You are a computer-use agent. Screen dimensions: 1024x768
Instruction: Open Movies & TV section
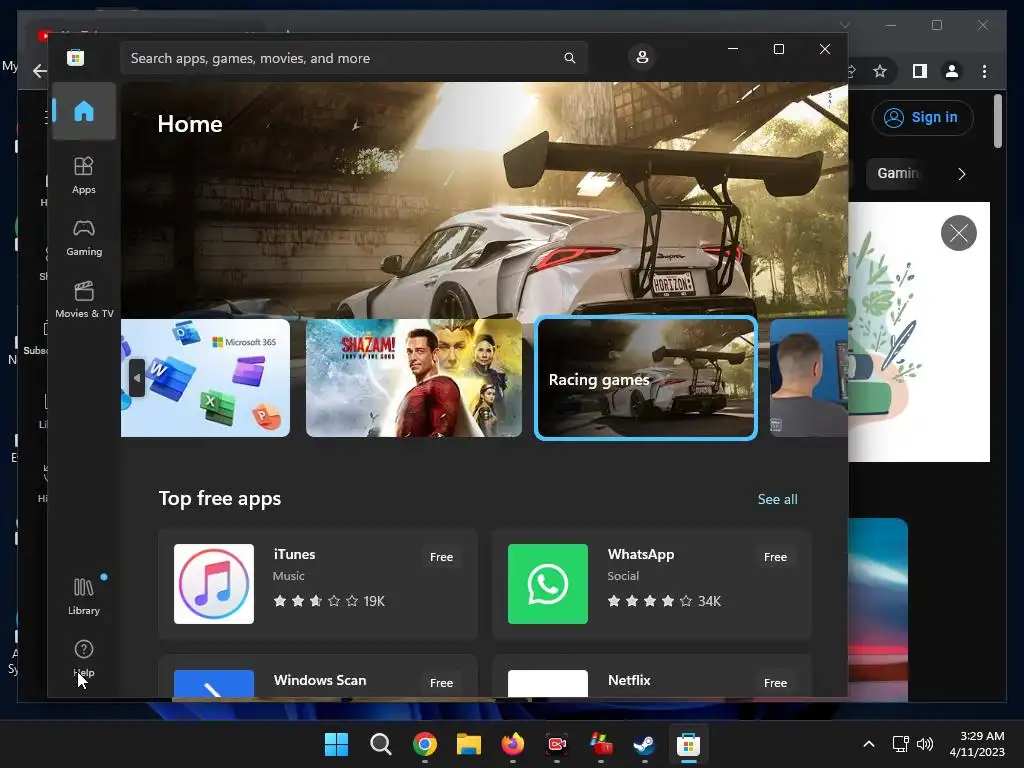[x=84, y=300]
